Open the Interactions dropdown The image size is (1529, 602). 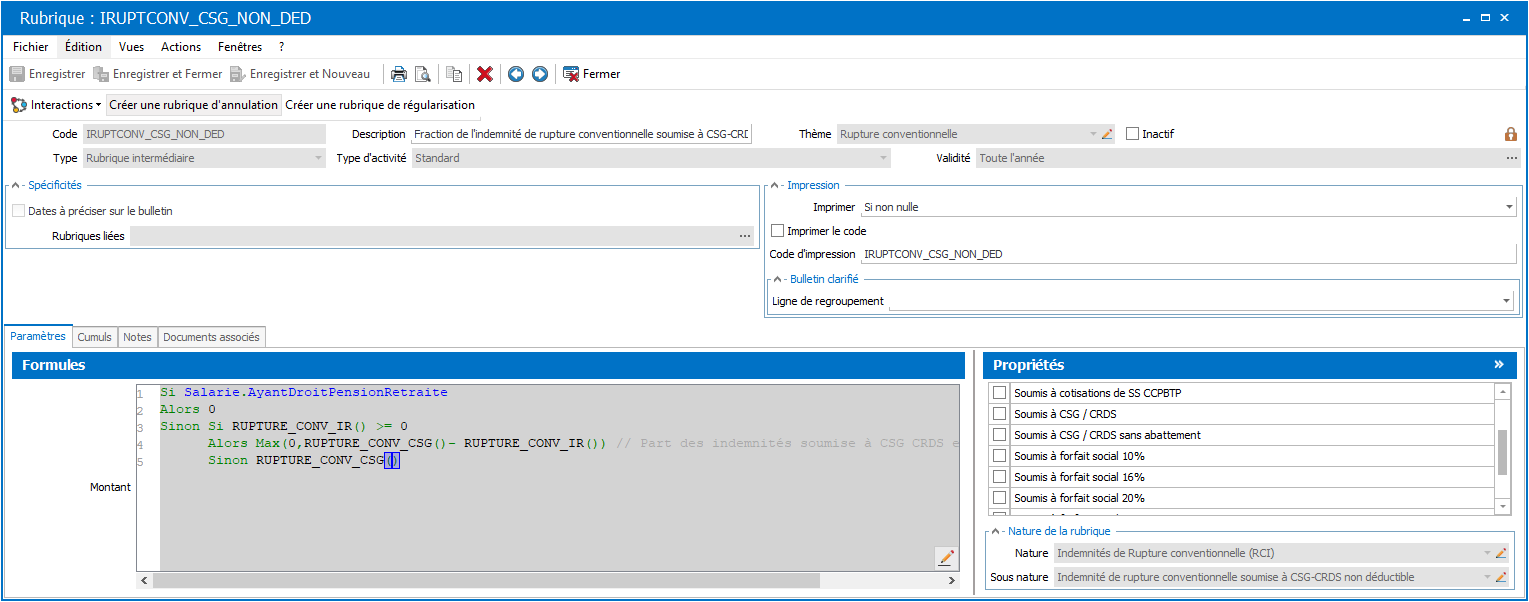(x=56, y=105)
